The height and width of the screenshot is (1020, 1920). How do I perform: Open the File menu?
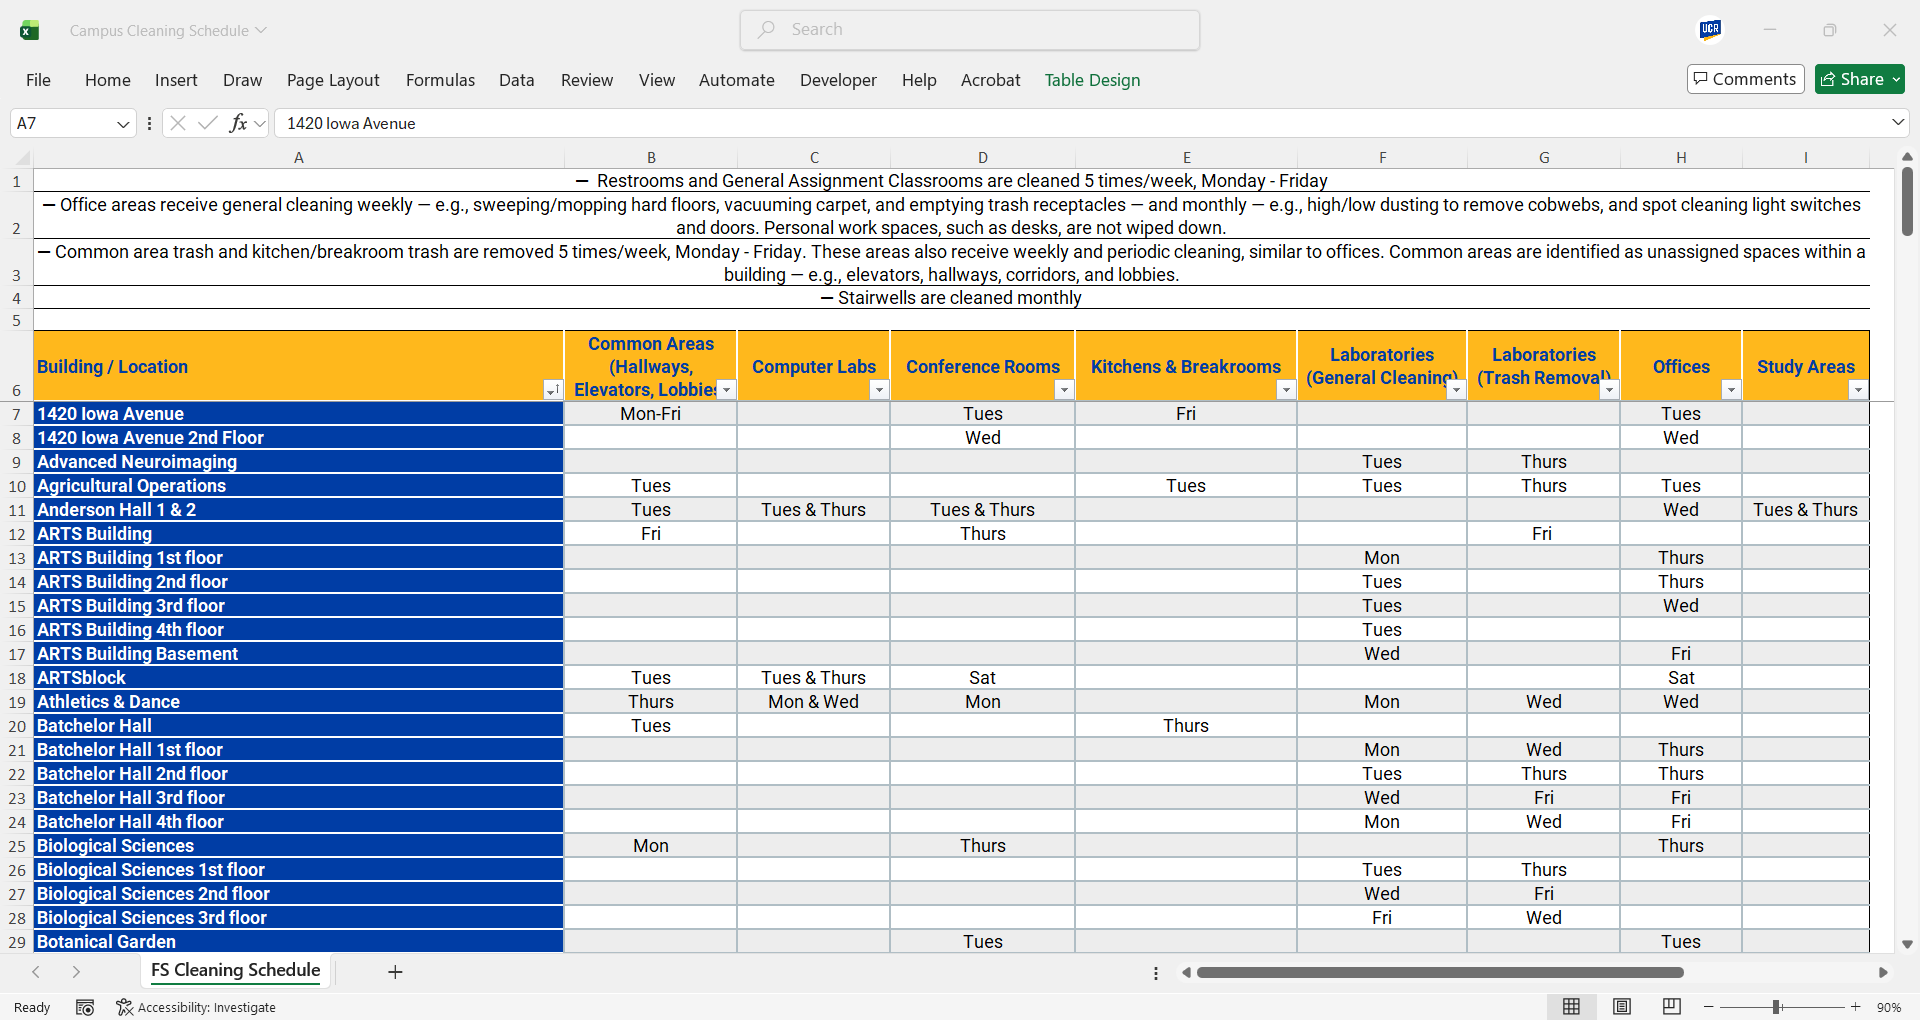point(38,80)
